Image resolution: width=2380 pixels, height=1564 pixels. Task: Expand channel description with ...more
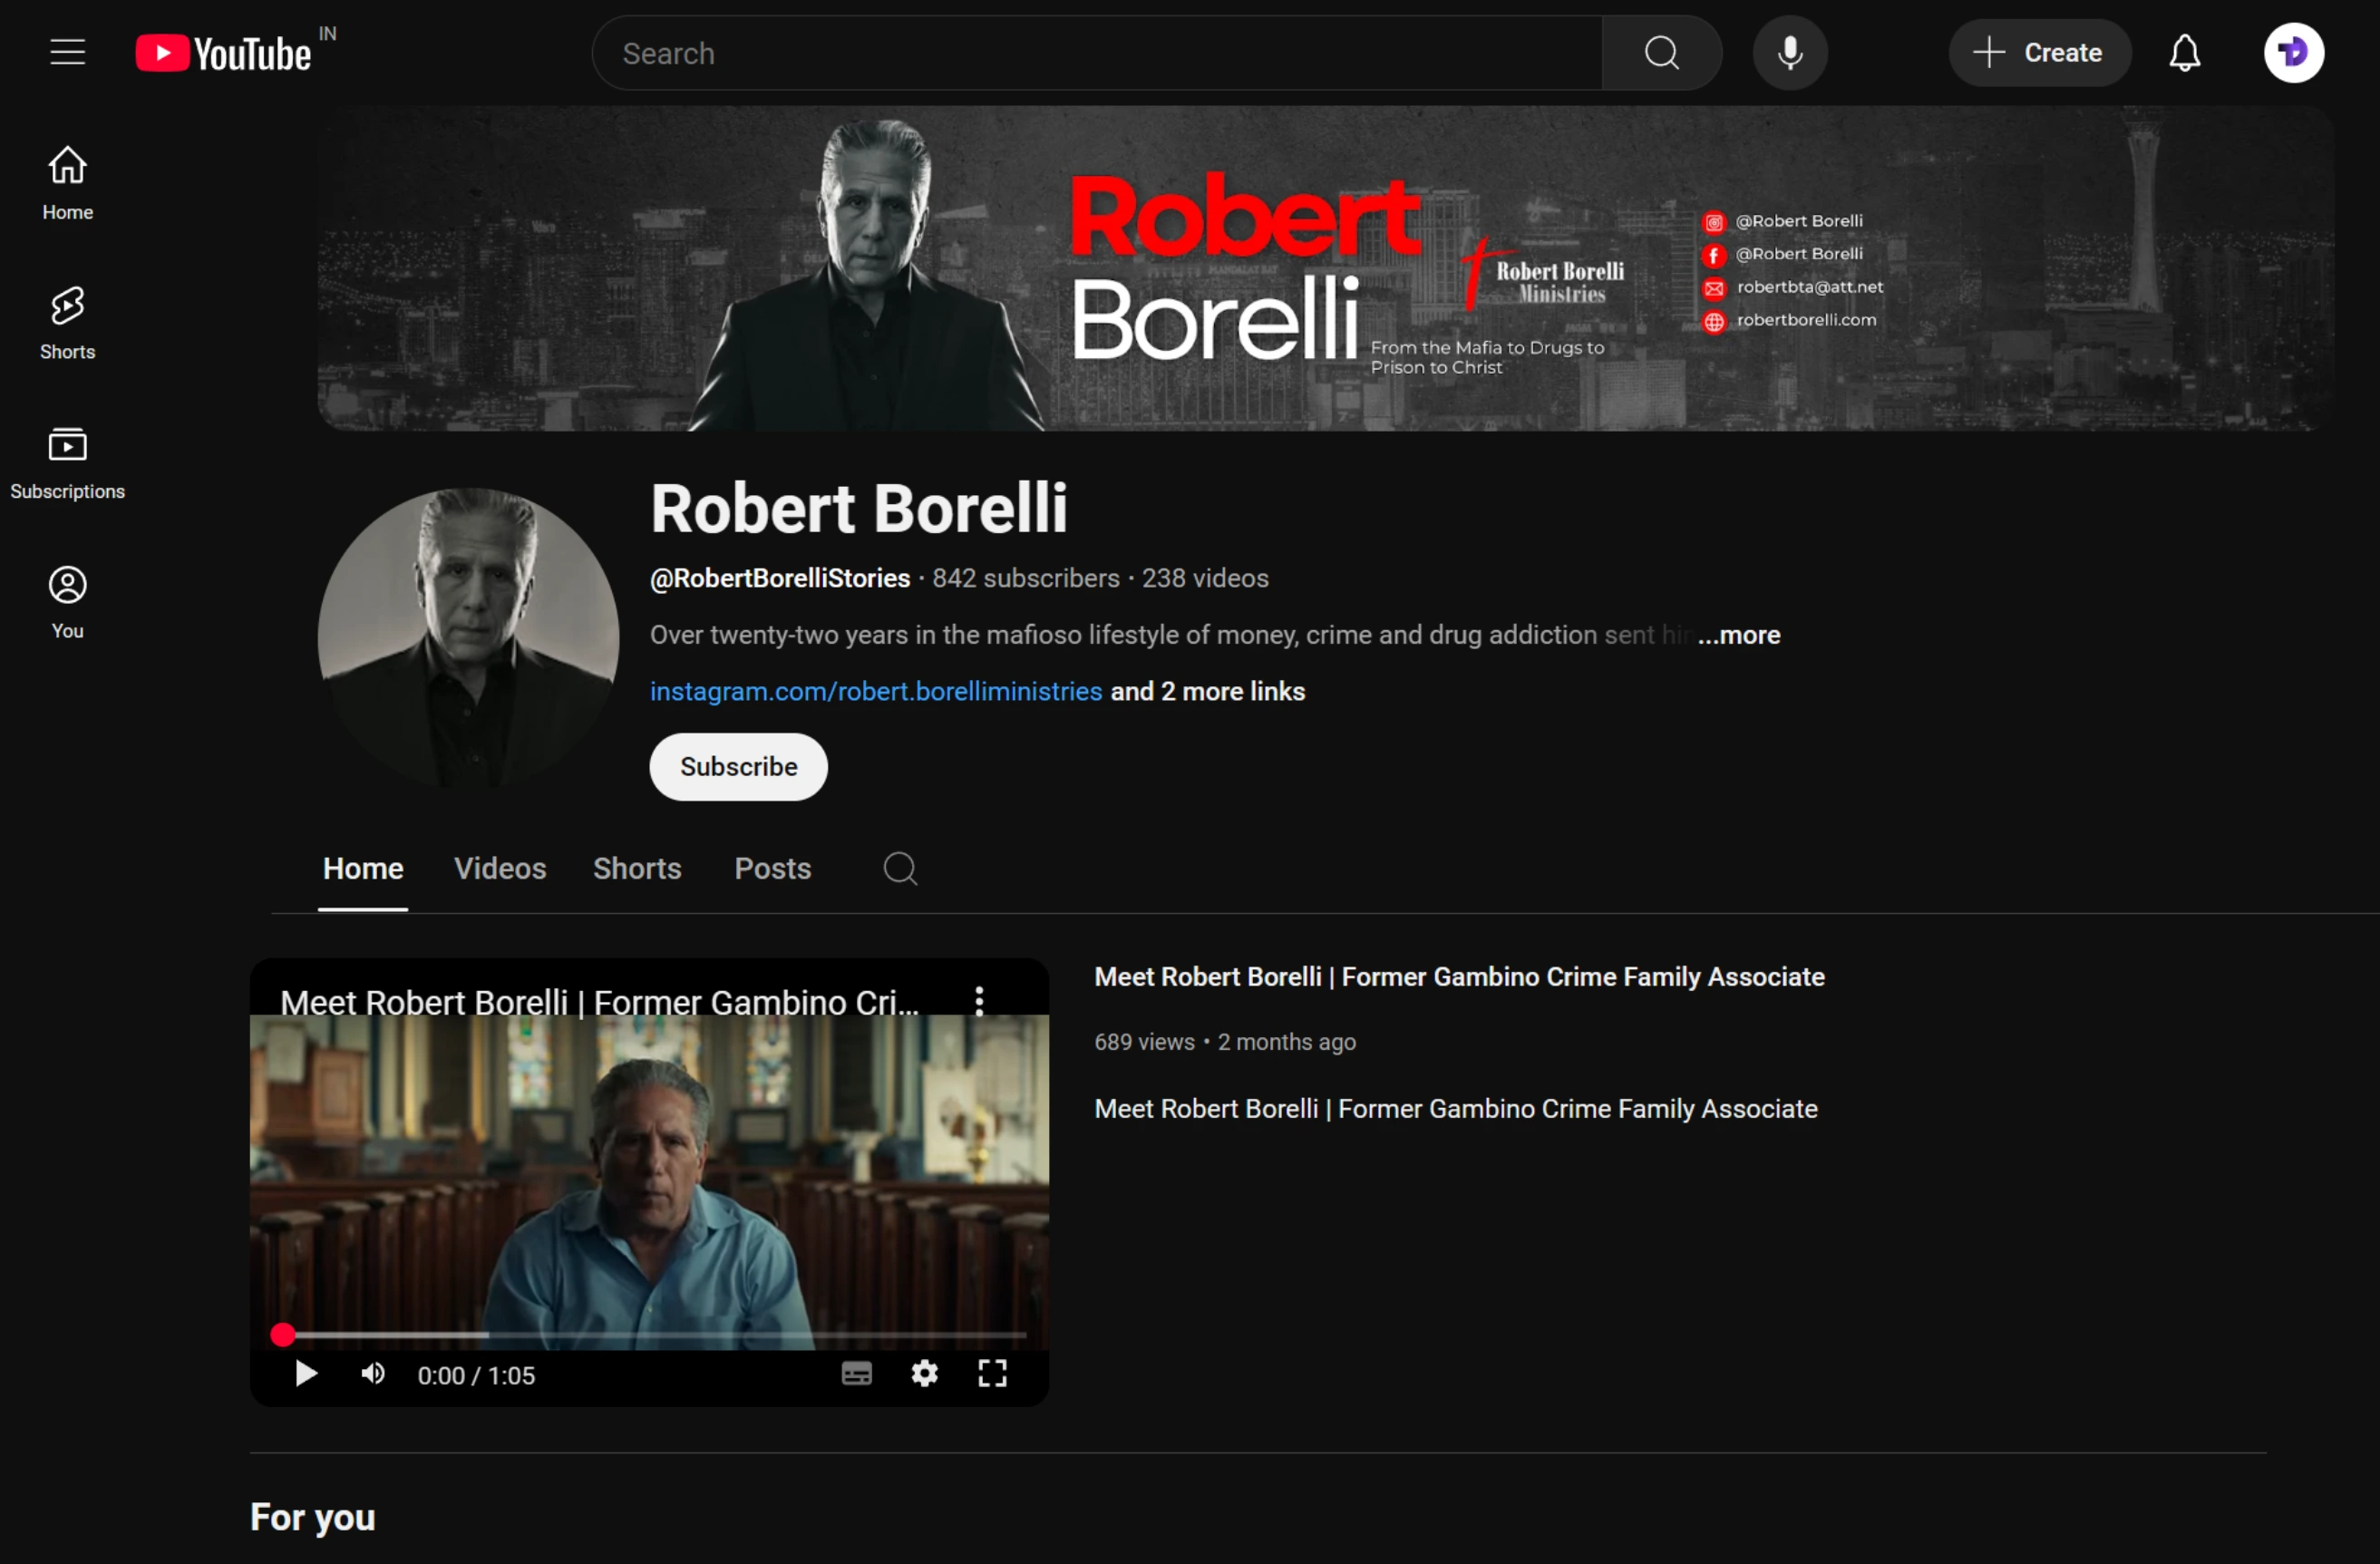pyautogui.click(x=1739, y=635)
